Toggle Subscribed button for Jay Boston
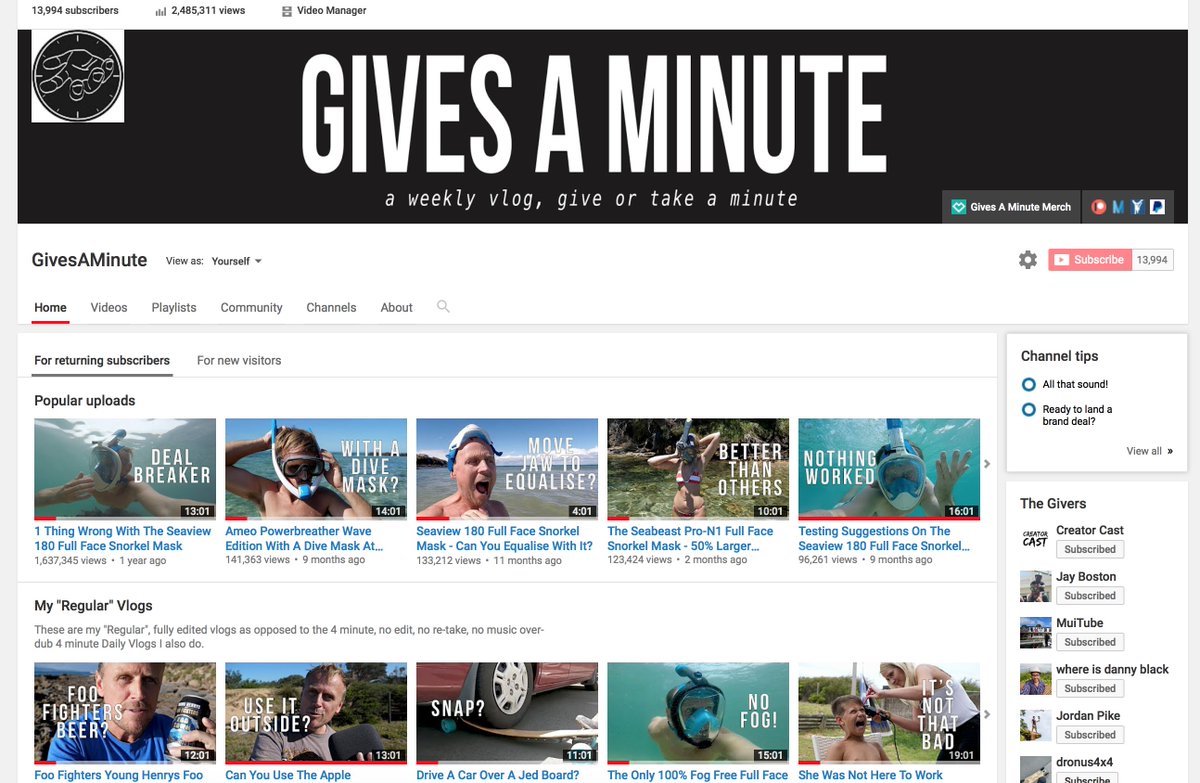This screenshot has height=783, width=1200. coord(1090,596)
